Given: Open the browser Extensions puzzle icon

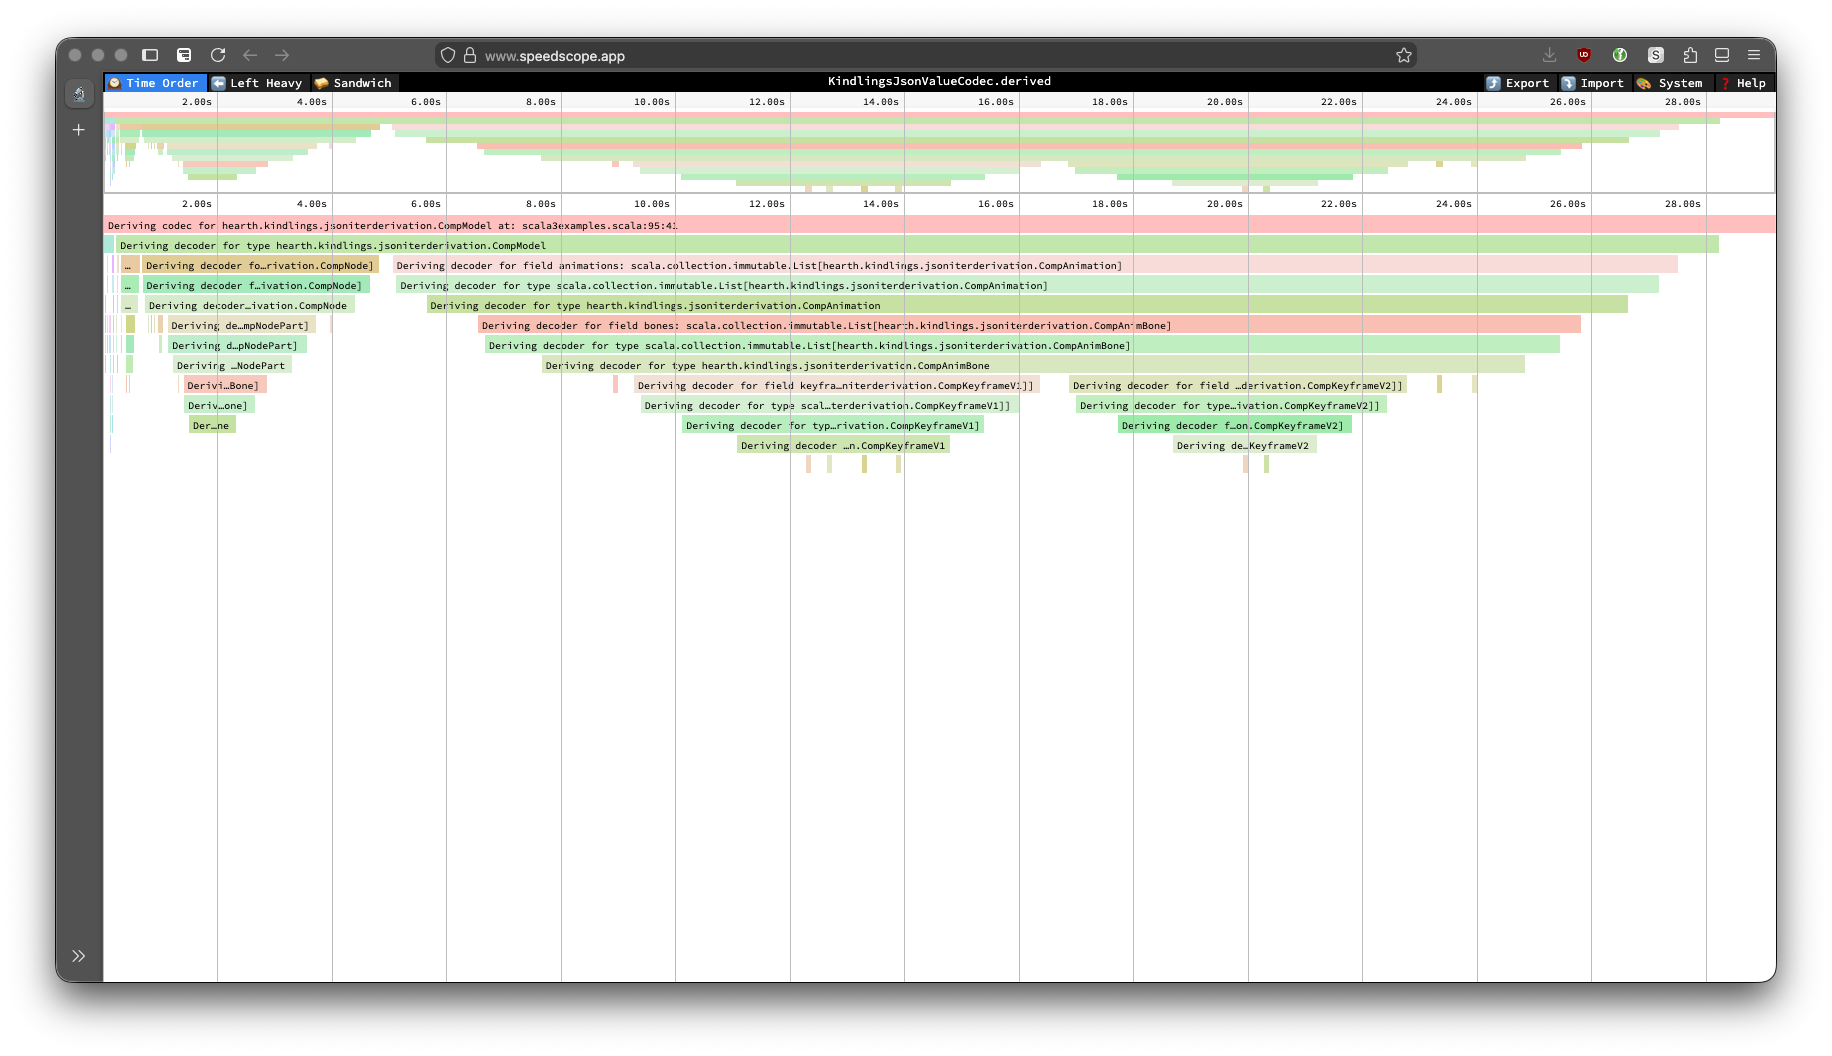Looking at the screenshot, I should point(1690,56).
